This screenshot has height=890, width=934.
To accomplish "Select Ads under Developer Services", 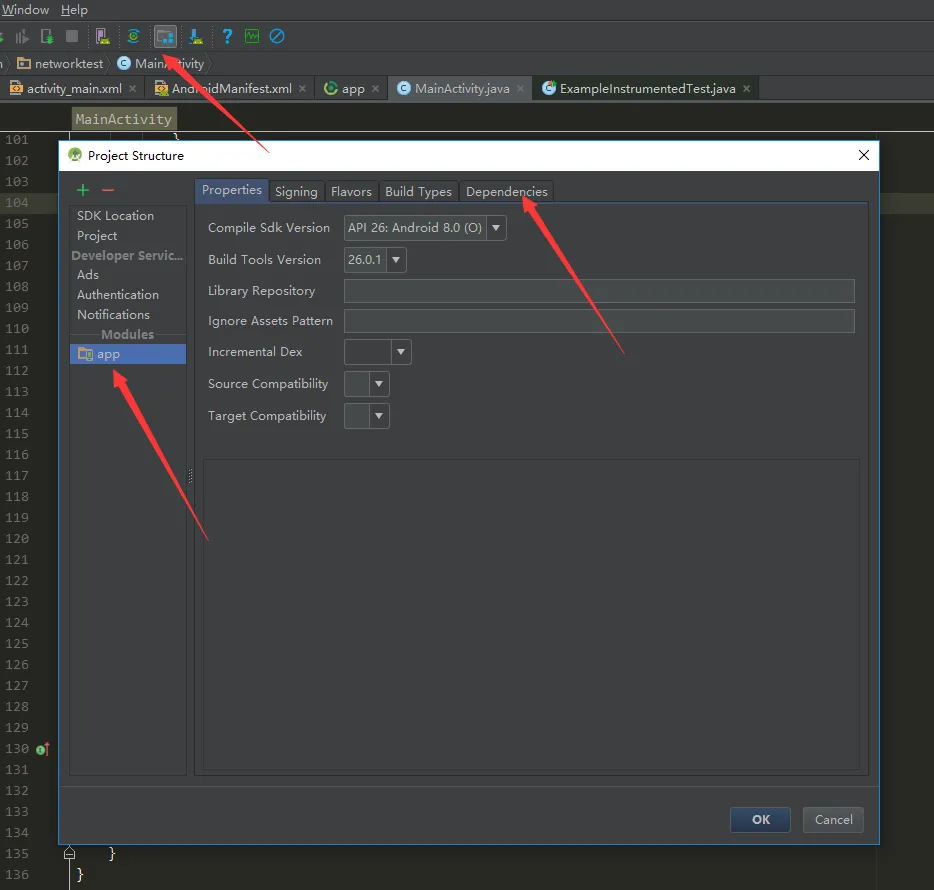I will click(x=88, y=275).
